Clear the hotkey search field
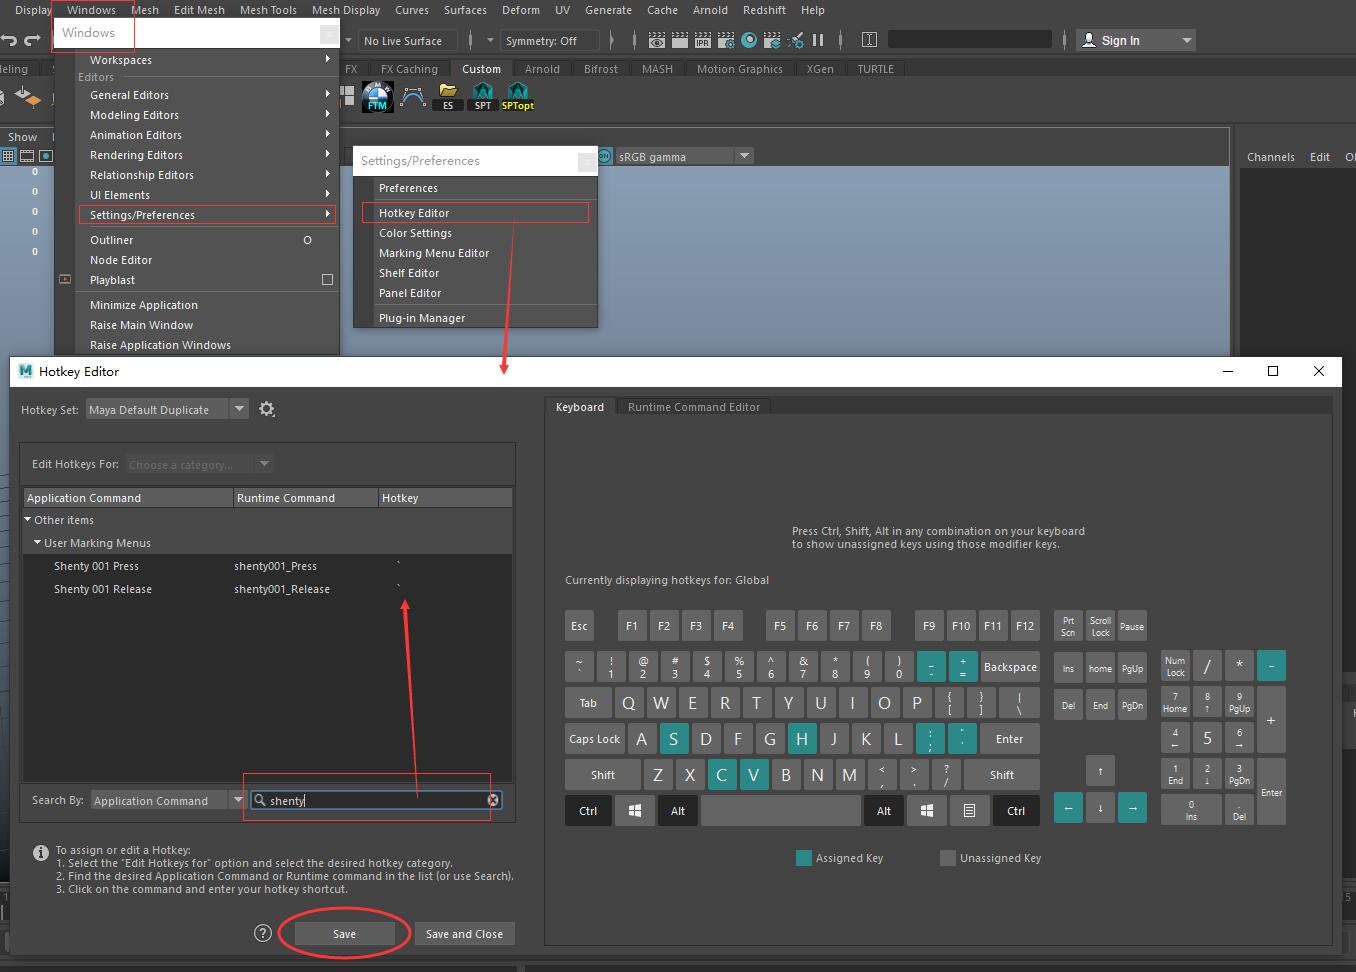 click(x=493, y=800)
